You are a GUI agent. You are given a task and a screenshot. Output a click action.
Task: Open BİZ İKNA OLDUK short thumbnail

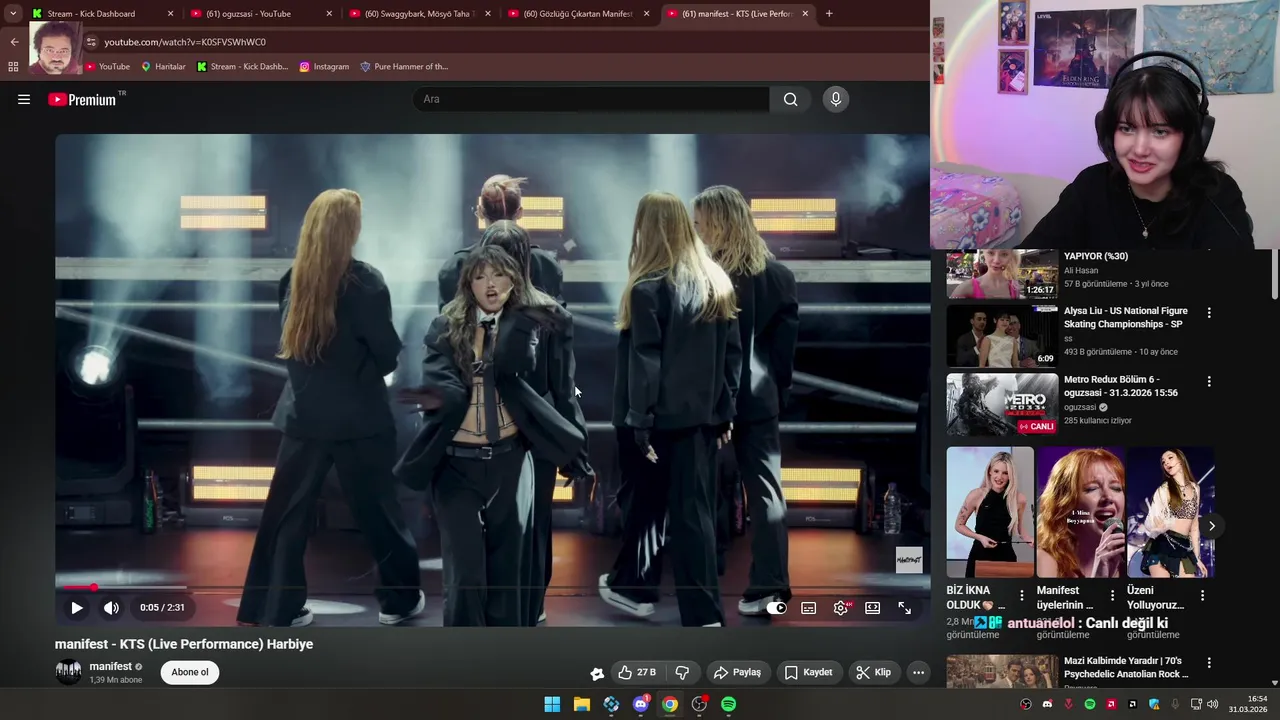pyautogui.click(x=990, y=512)
